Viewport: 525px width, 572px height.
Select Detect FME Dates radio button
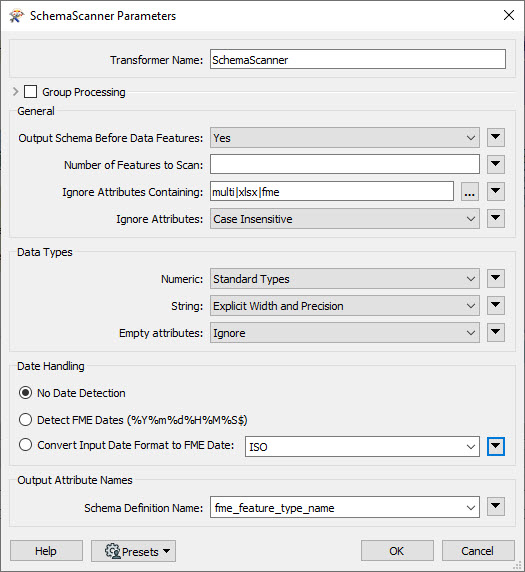(x=25, y=420)
